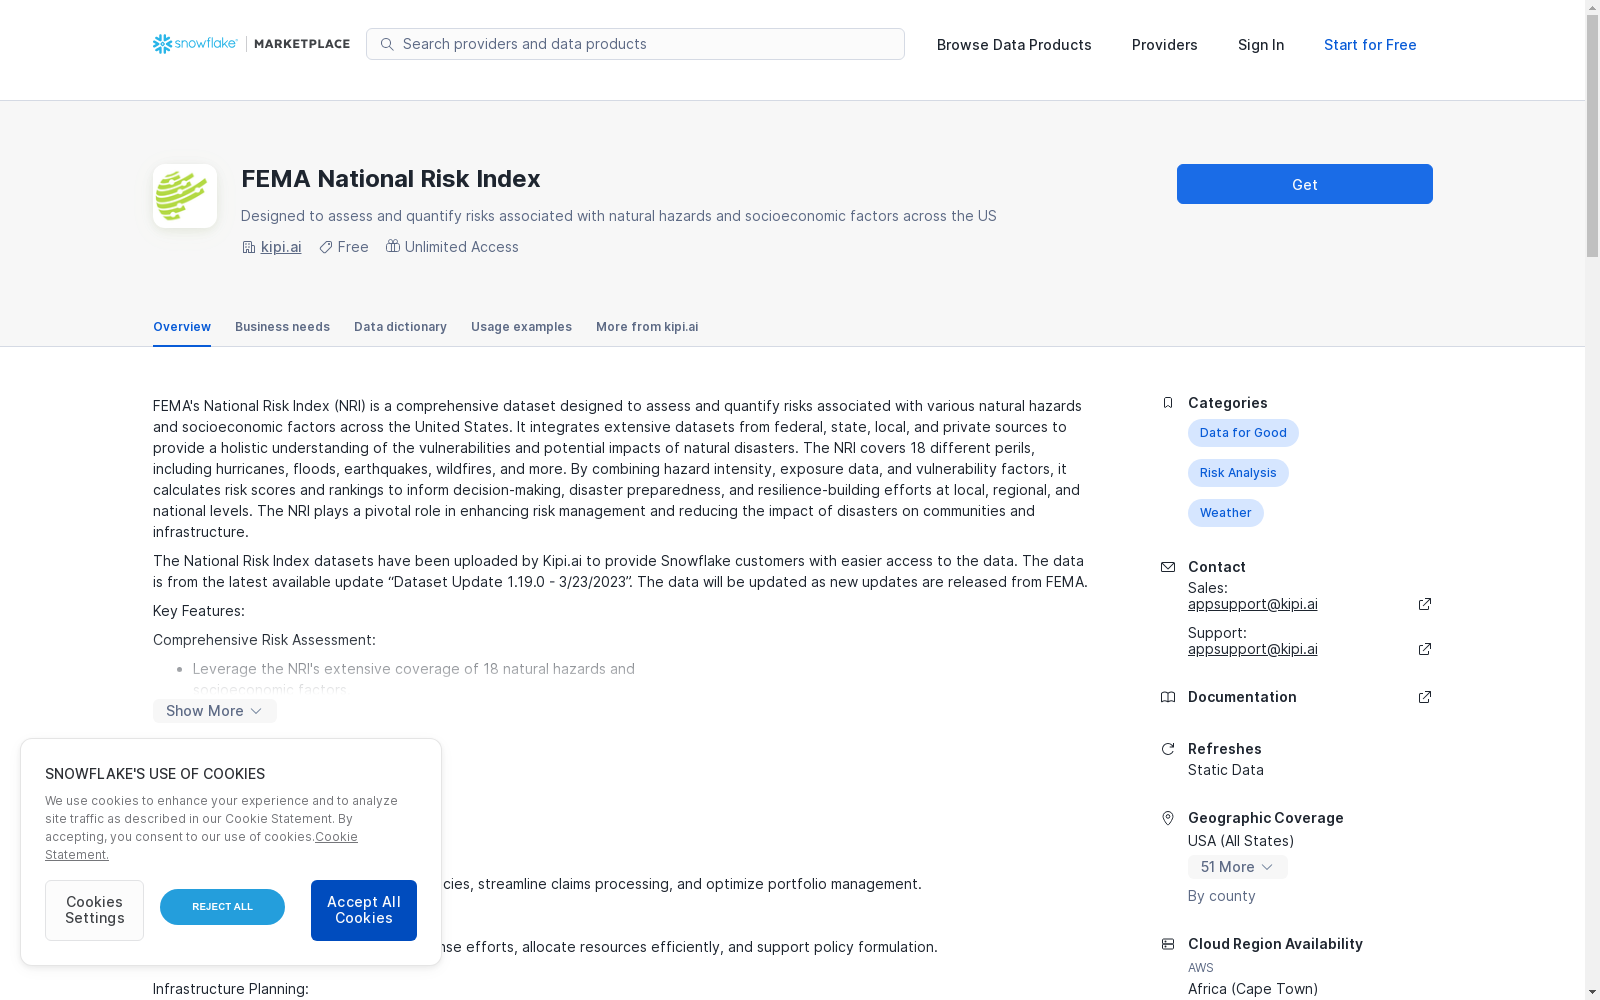The image size is (1600, 1000).
Task: Open the Documentation link text
Action: point(1242,697)
